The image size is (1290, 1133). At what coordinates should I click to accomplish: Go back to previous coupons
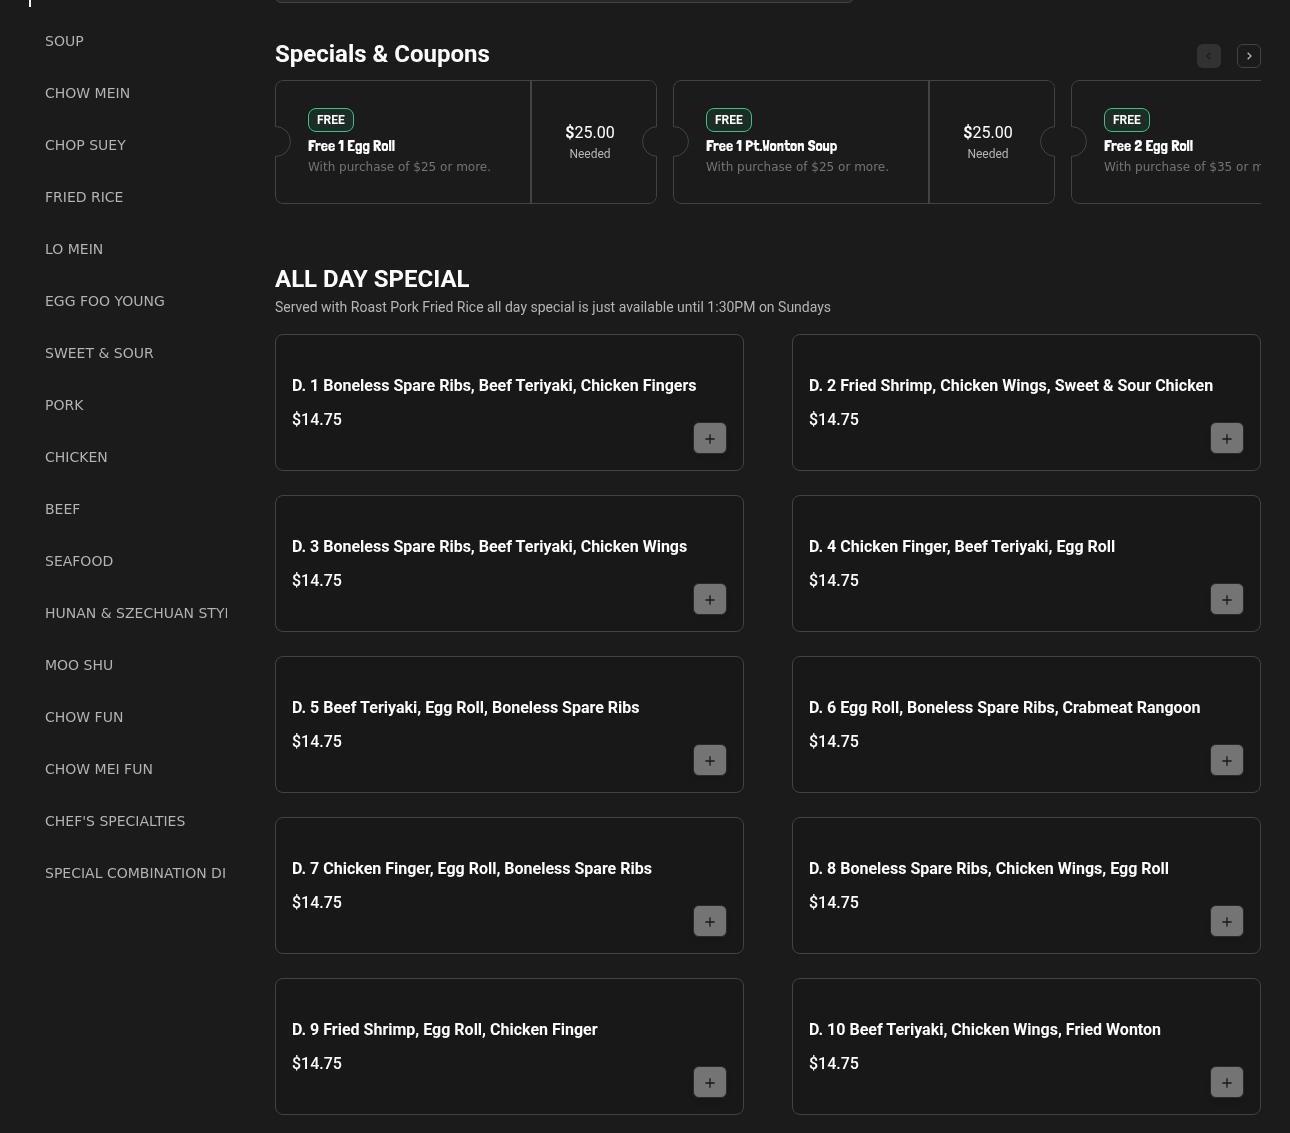(x=1208, y=56)
